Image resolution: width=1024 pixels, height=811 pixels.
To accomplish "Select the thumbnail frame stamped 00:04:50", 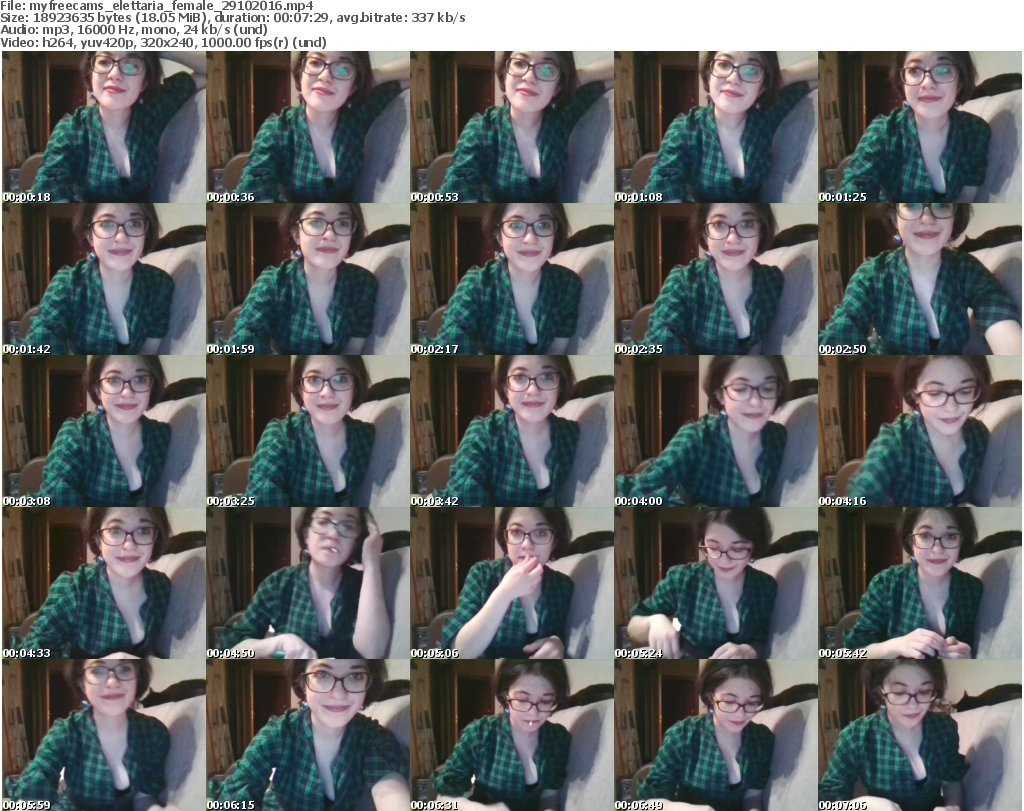I will 308,583.
